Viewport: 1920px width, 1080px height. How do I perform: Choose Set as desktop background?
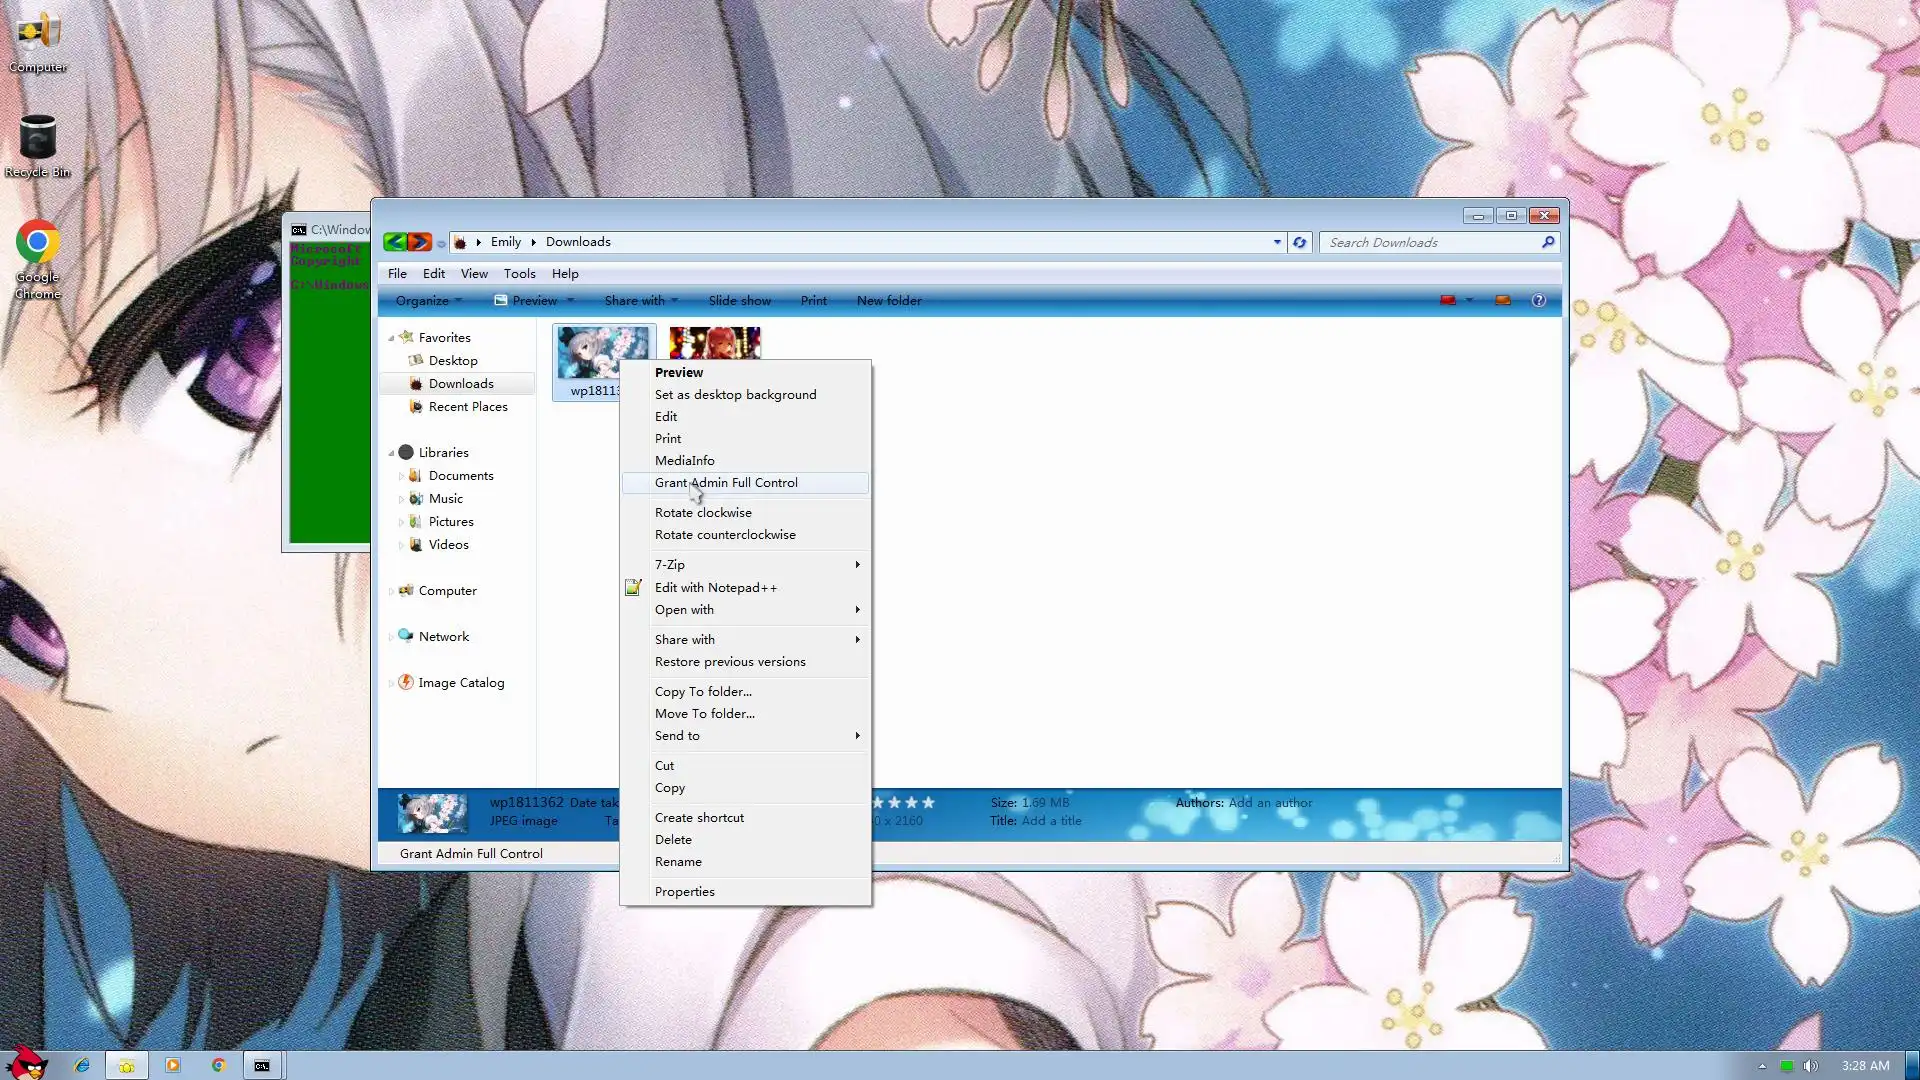[735, 395]
